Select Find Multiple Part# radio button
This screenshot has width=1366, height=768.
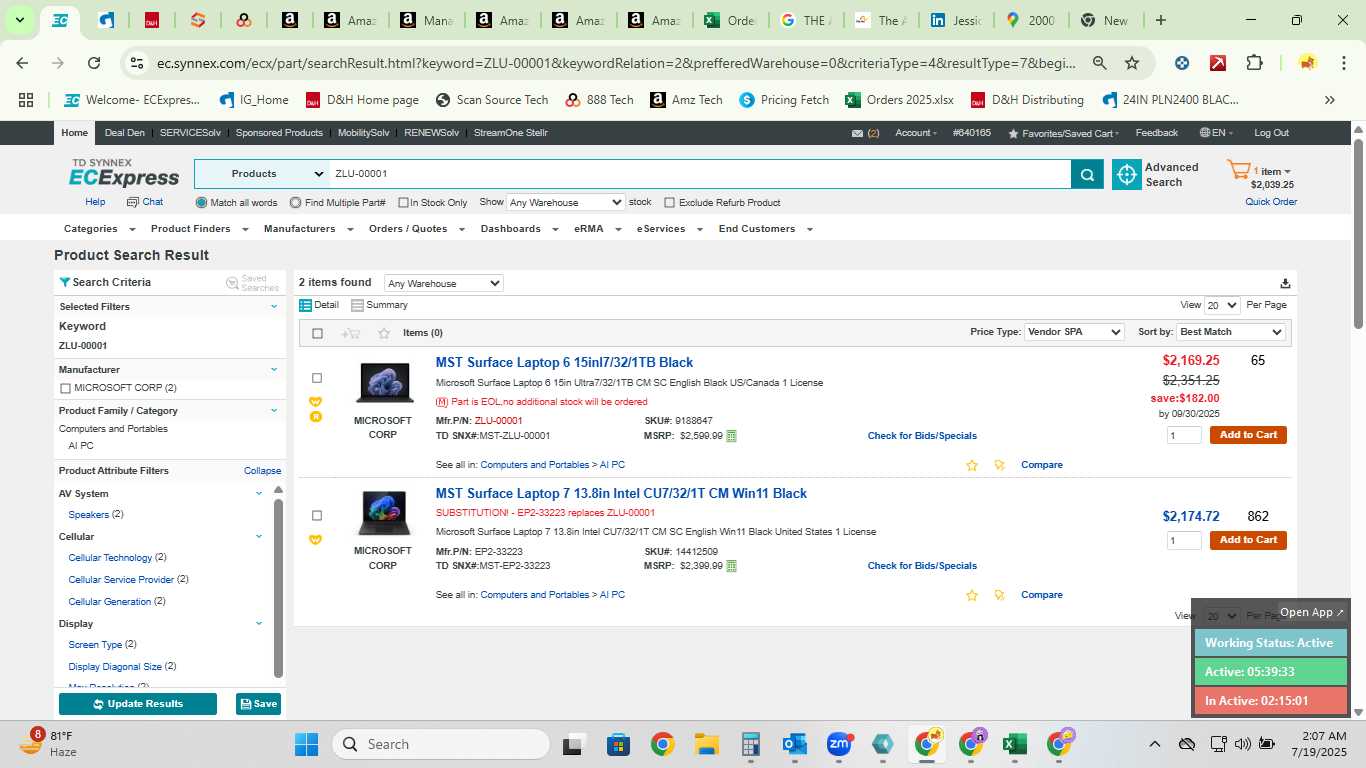click(295, 202)
